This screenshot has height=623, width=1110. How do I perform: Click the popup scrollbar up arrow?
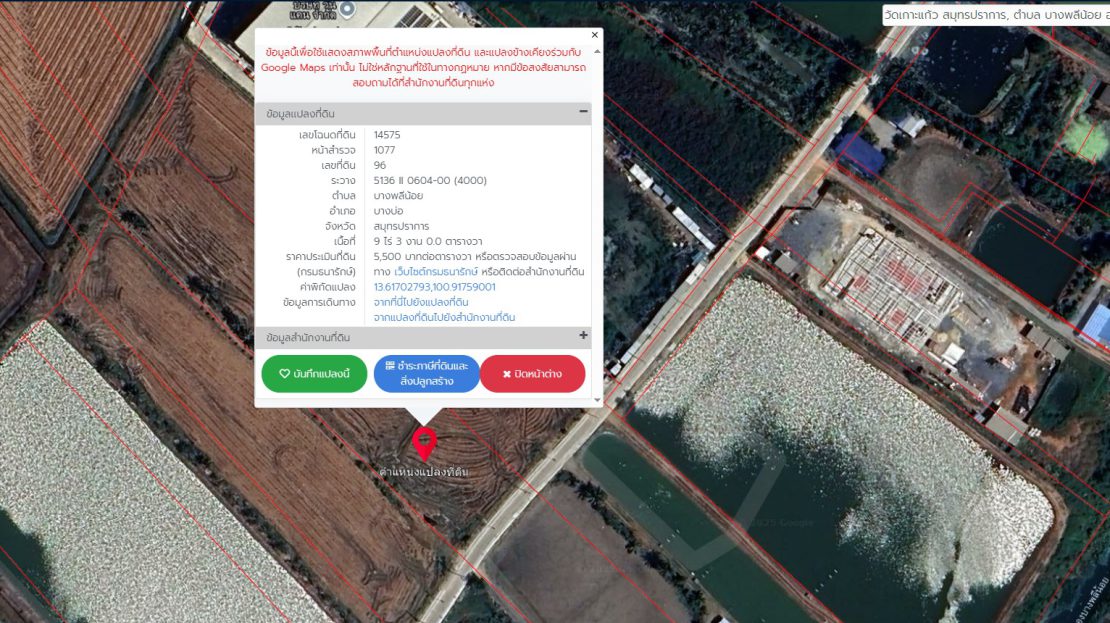pos(597,50)
